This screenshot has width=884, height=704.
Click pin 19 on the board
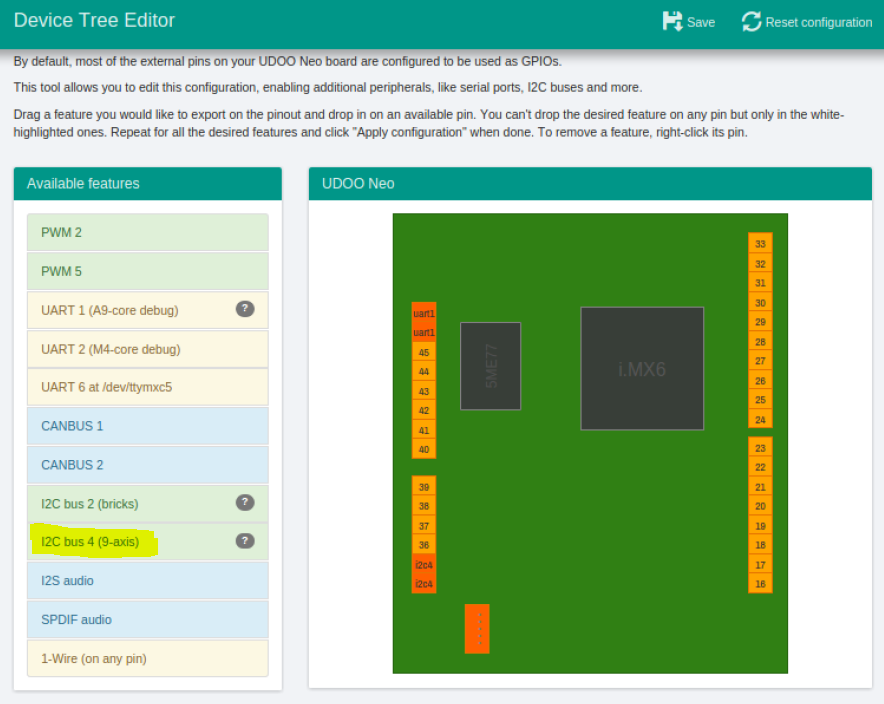[x=761, y=526]
